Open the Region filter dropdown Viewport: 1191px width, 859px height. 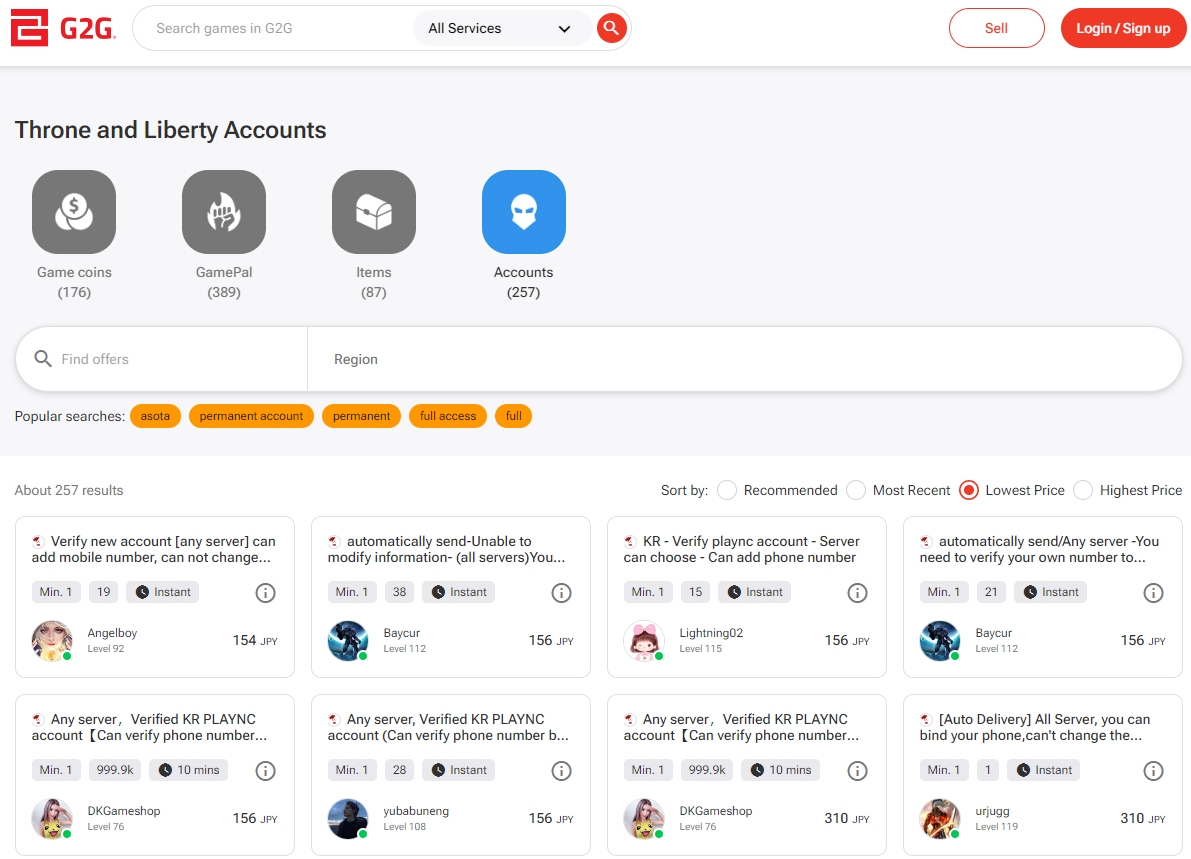coord(744,358)
